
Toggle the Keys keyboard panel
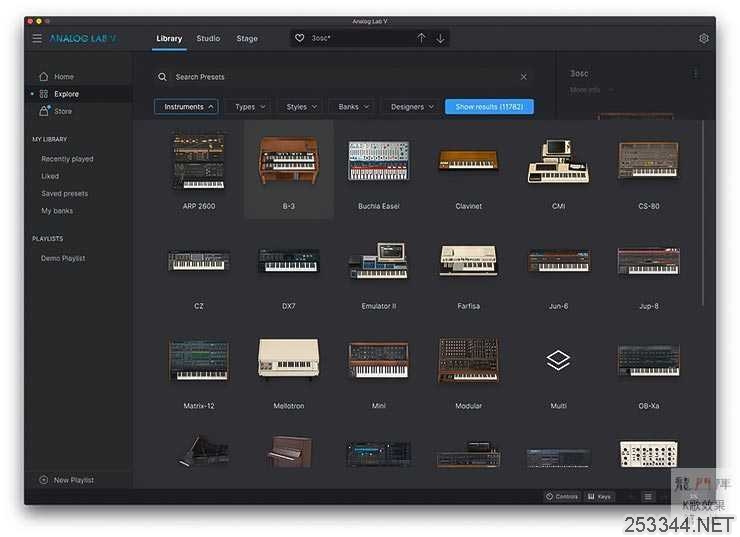pyautogui.click(x=599, y=496)
